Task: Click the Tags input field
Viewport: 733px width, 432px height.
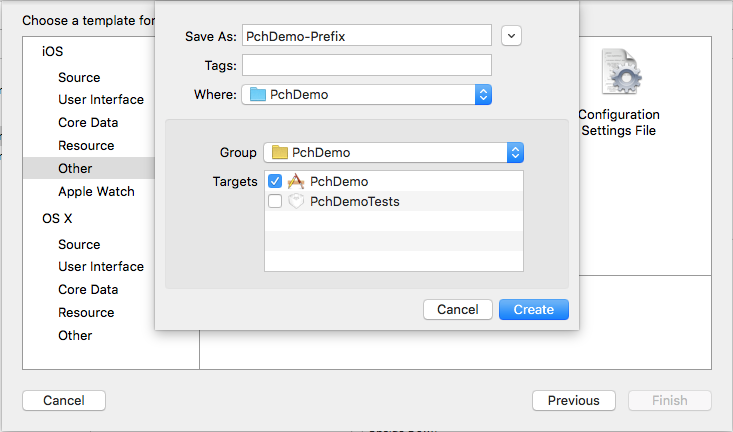Action: [x=366, y=65]
